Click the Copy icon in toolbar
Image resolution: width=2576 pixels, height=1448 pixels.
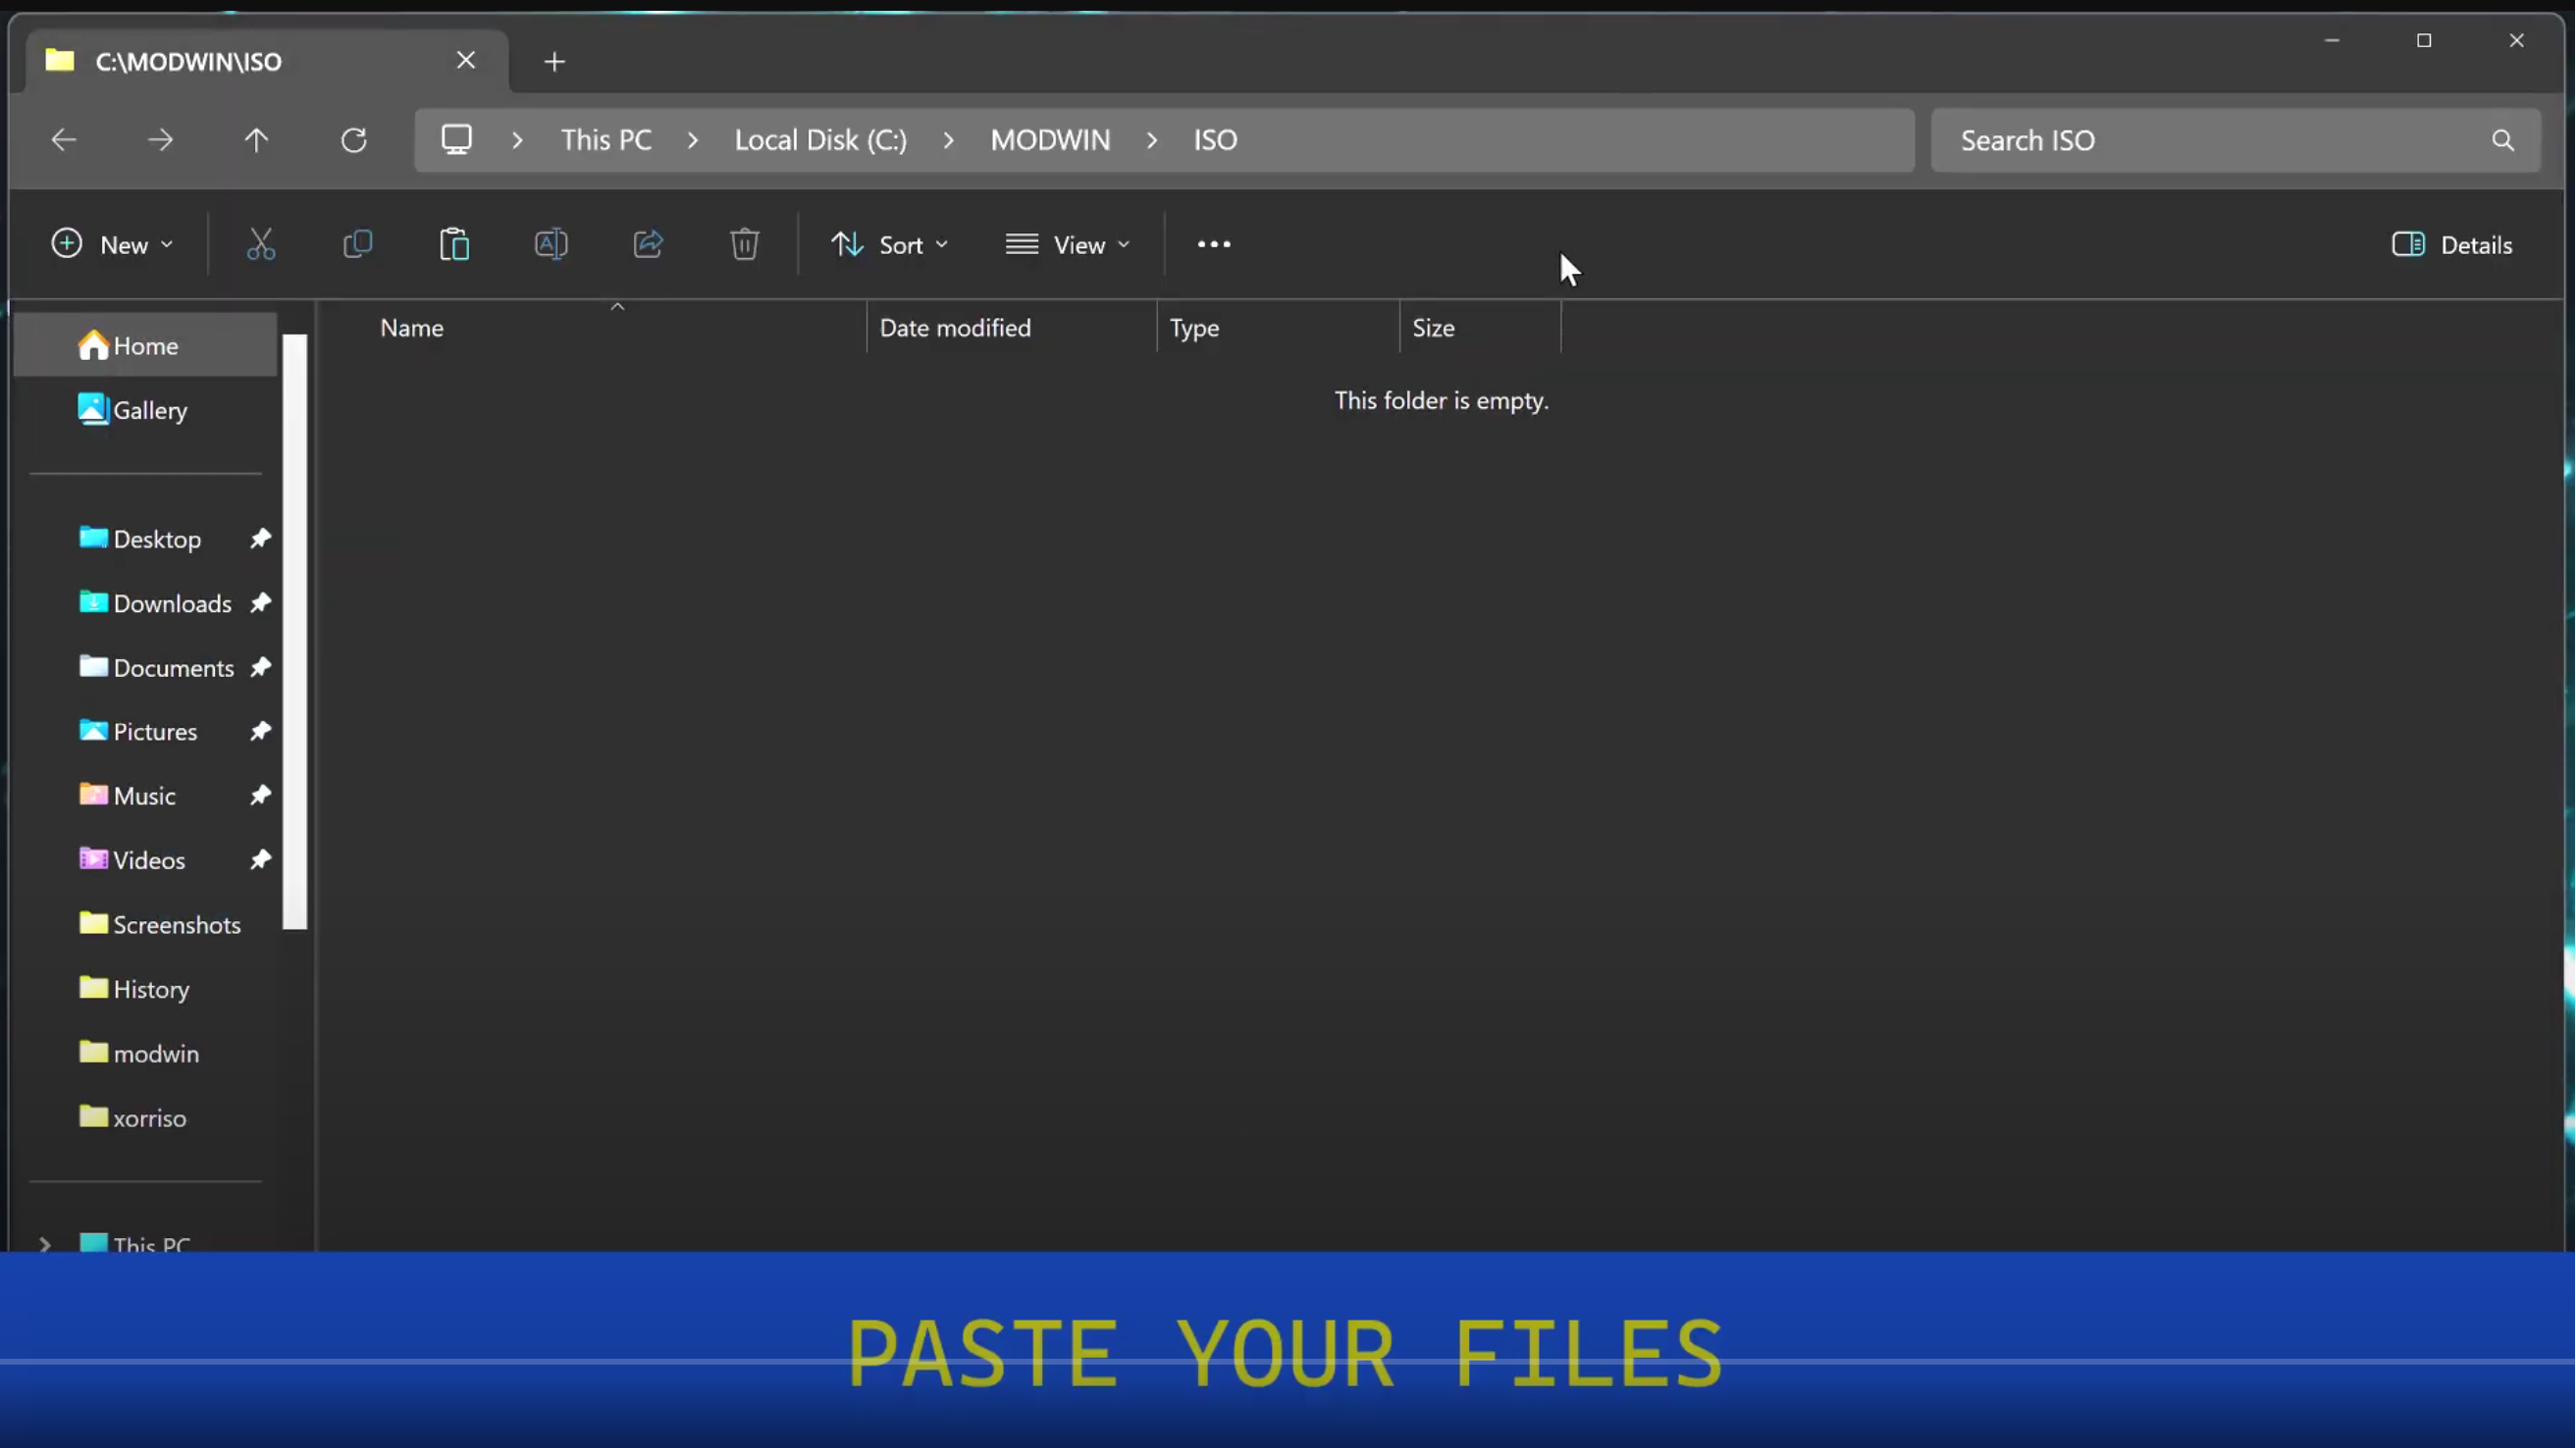coord(357,244)
